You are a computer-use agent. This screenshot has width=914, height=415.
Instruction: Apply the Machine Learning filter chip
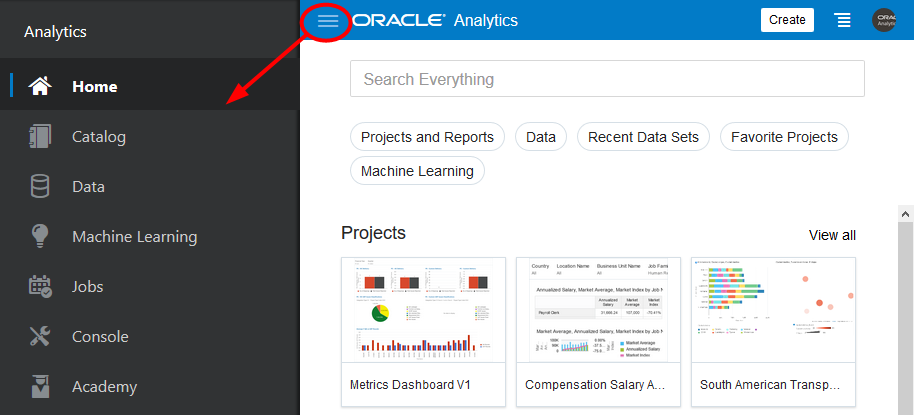point(417,171)
